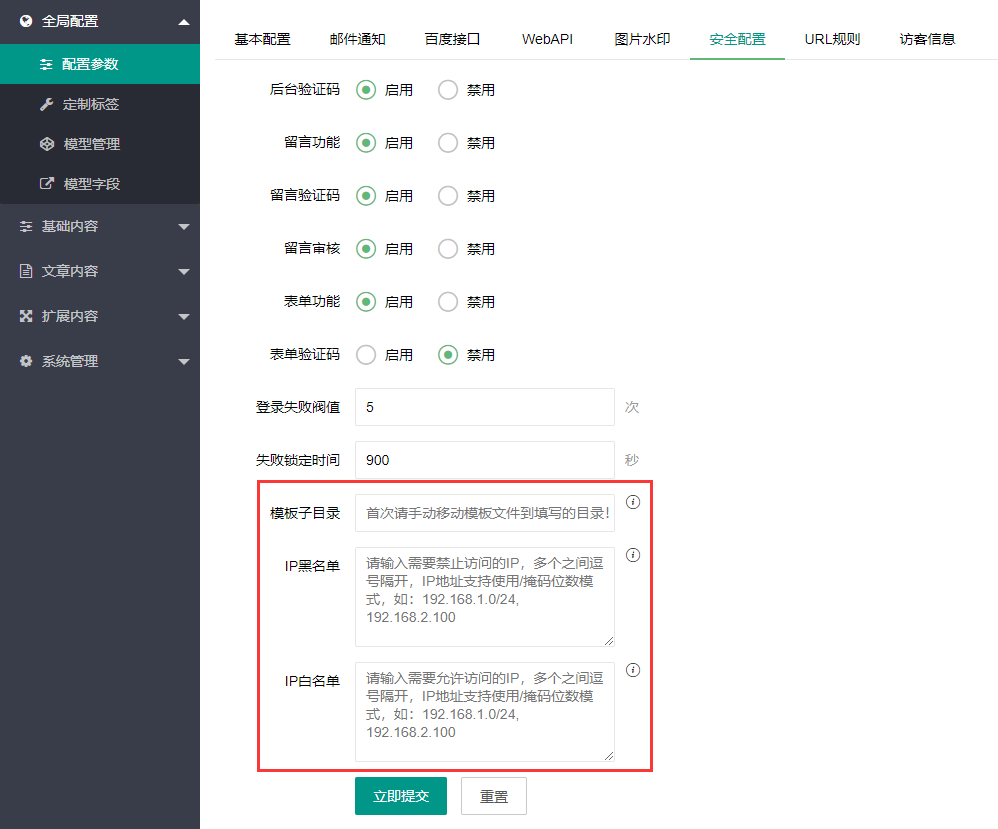Select the 定制标签 wrench icon

(47, 103)
